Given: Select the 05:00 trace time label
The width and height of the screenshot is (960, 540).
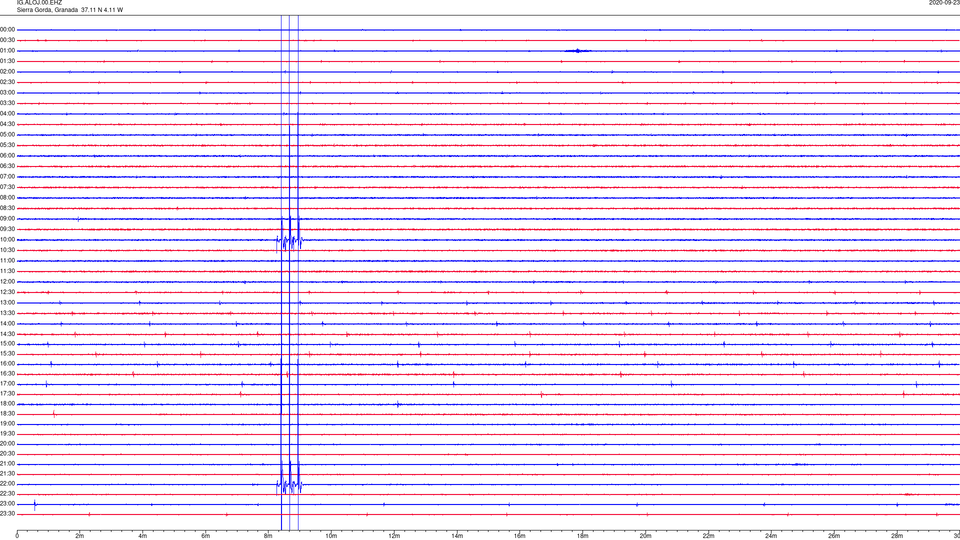Looking at the screenshot, I should pos(8,135).
